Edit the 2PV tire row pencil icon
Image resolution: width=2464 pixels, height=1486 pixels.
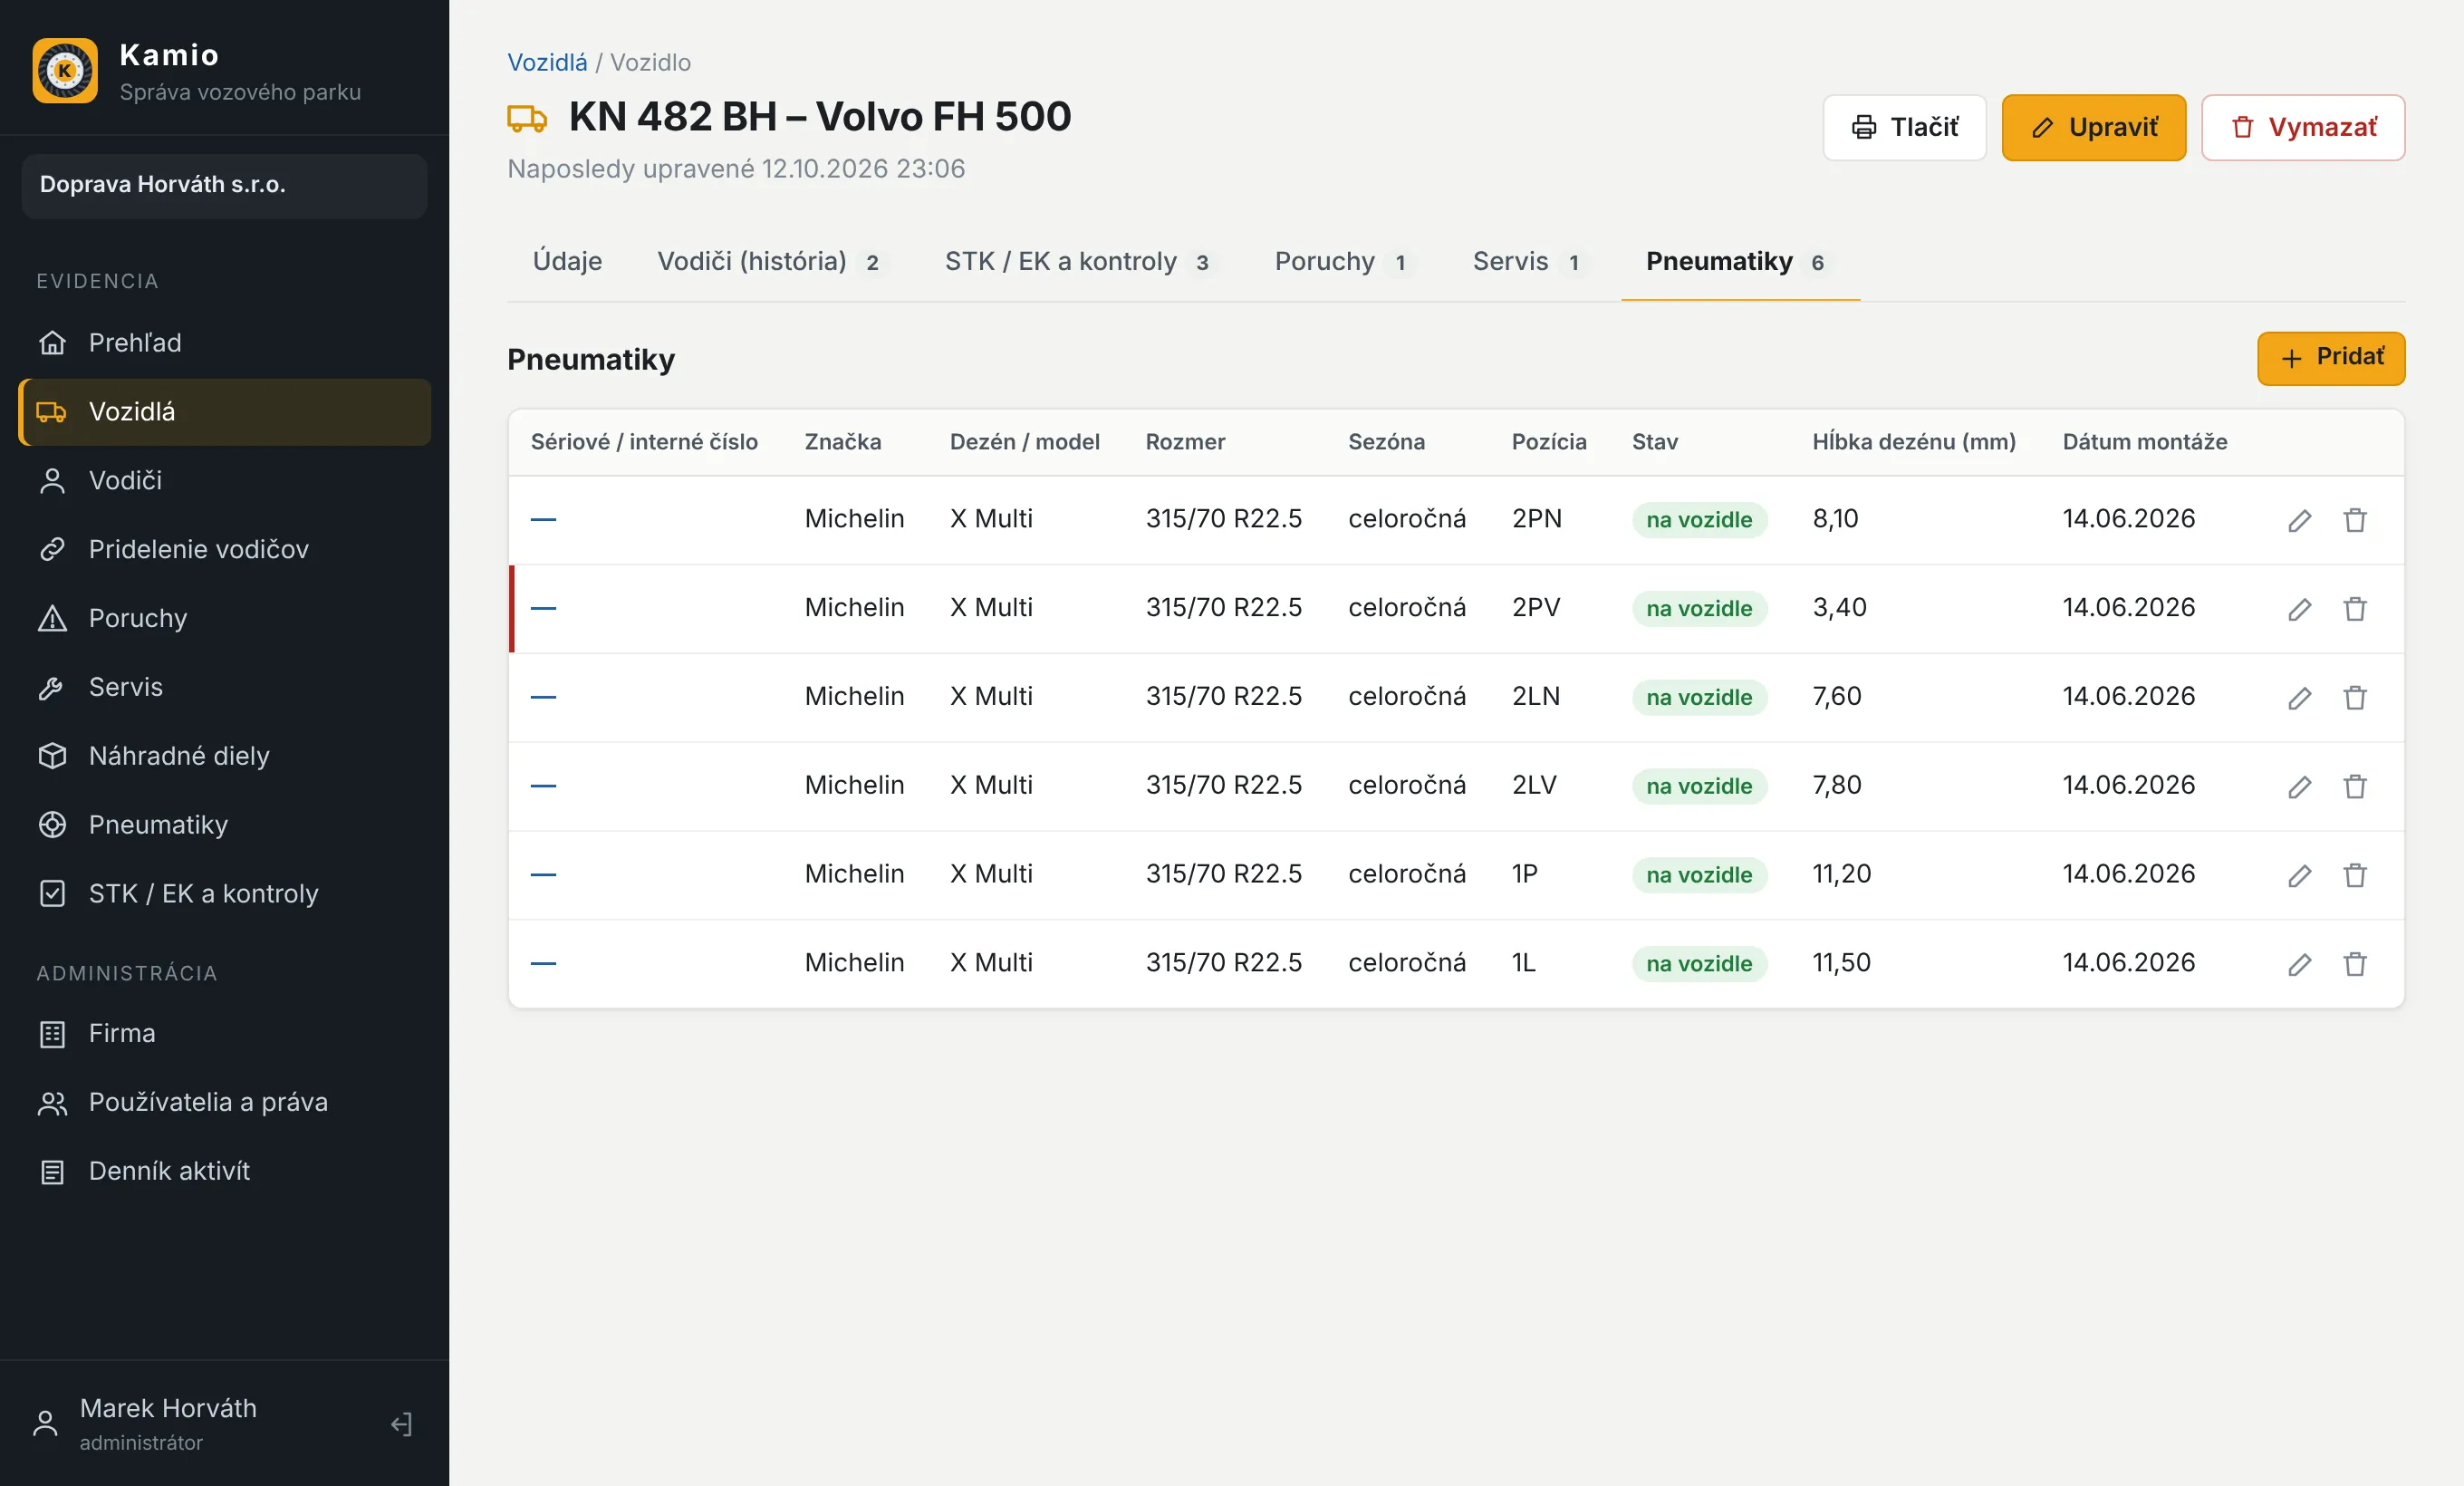pyautogui.click(x=2299, y=609)
